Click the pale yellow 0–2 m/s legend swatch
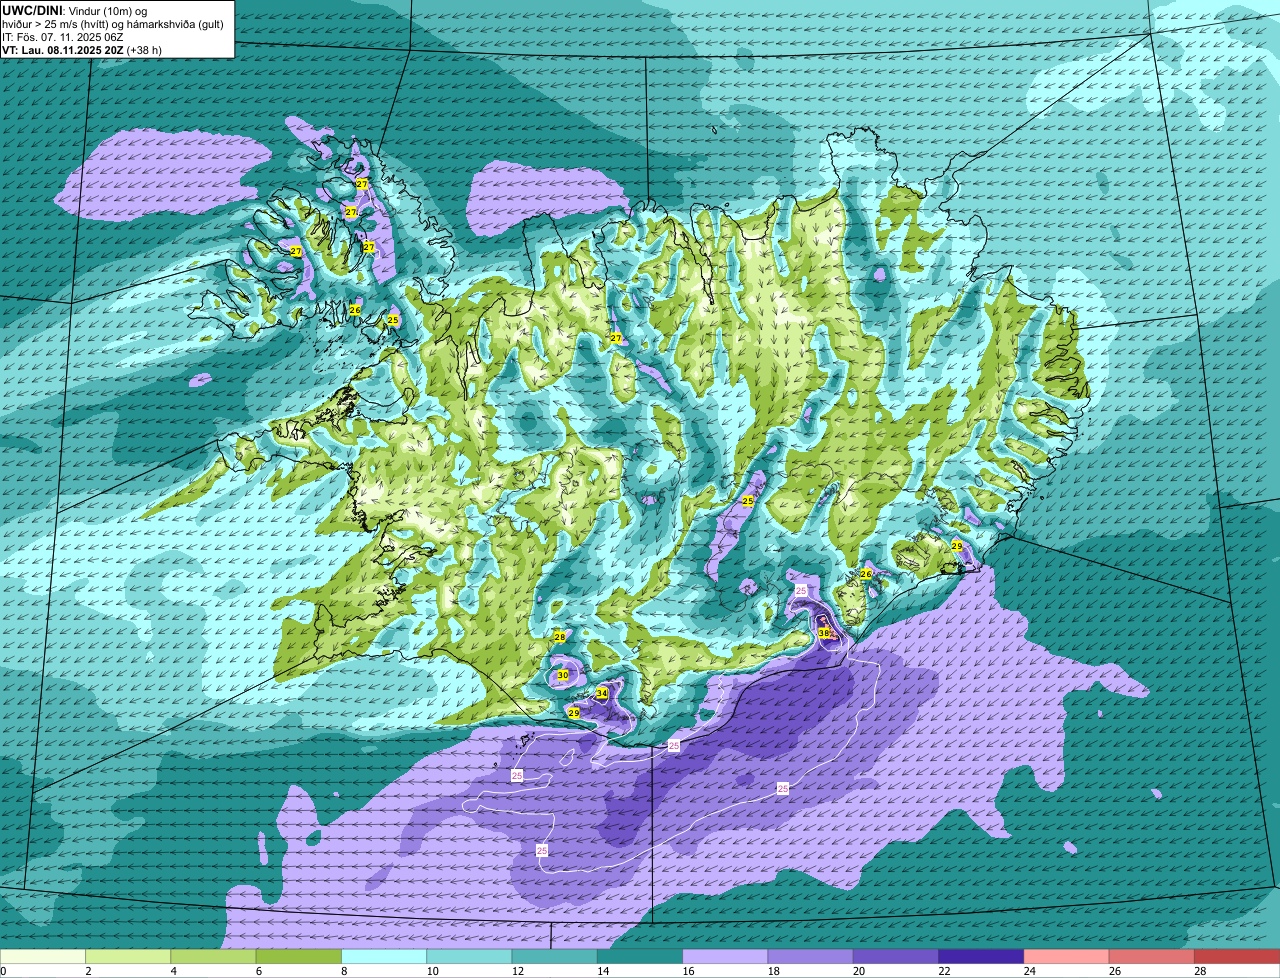 pyautogui.click(x=43, y=956)
